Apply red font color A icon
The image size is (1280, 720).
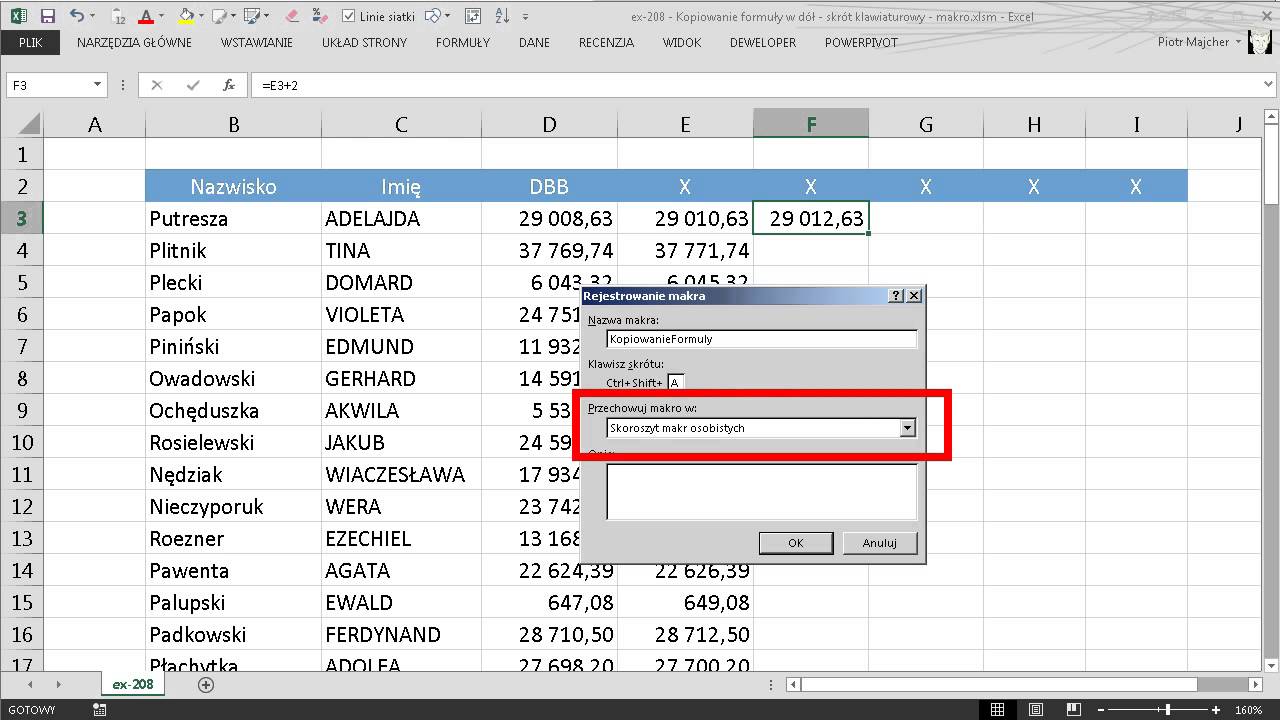click(x=146, y=16)
